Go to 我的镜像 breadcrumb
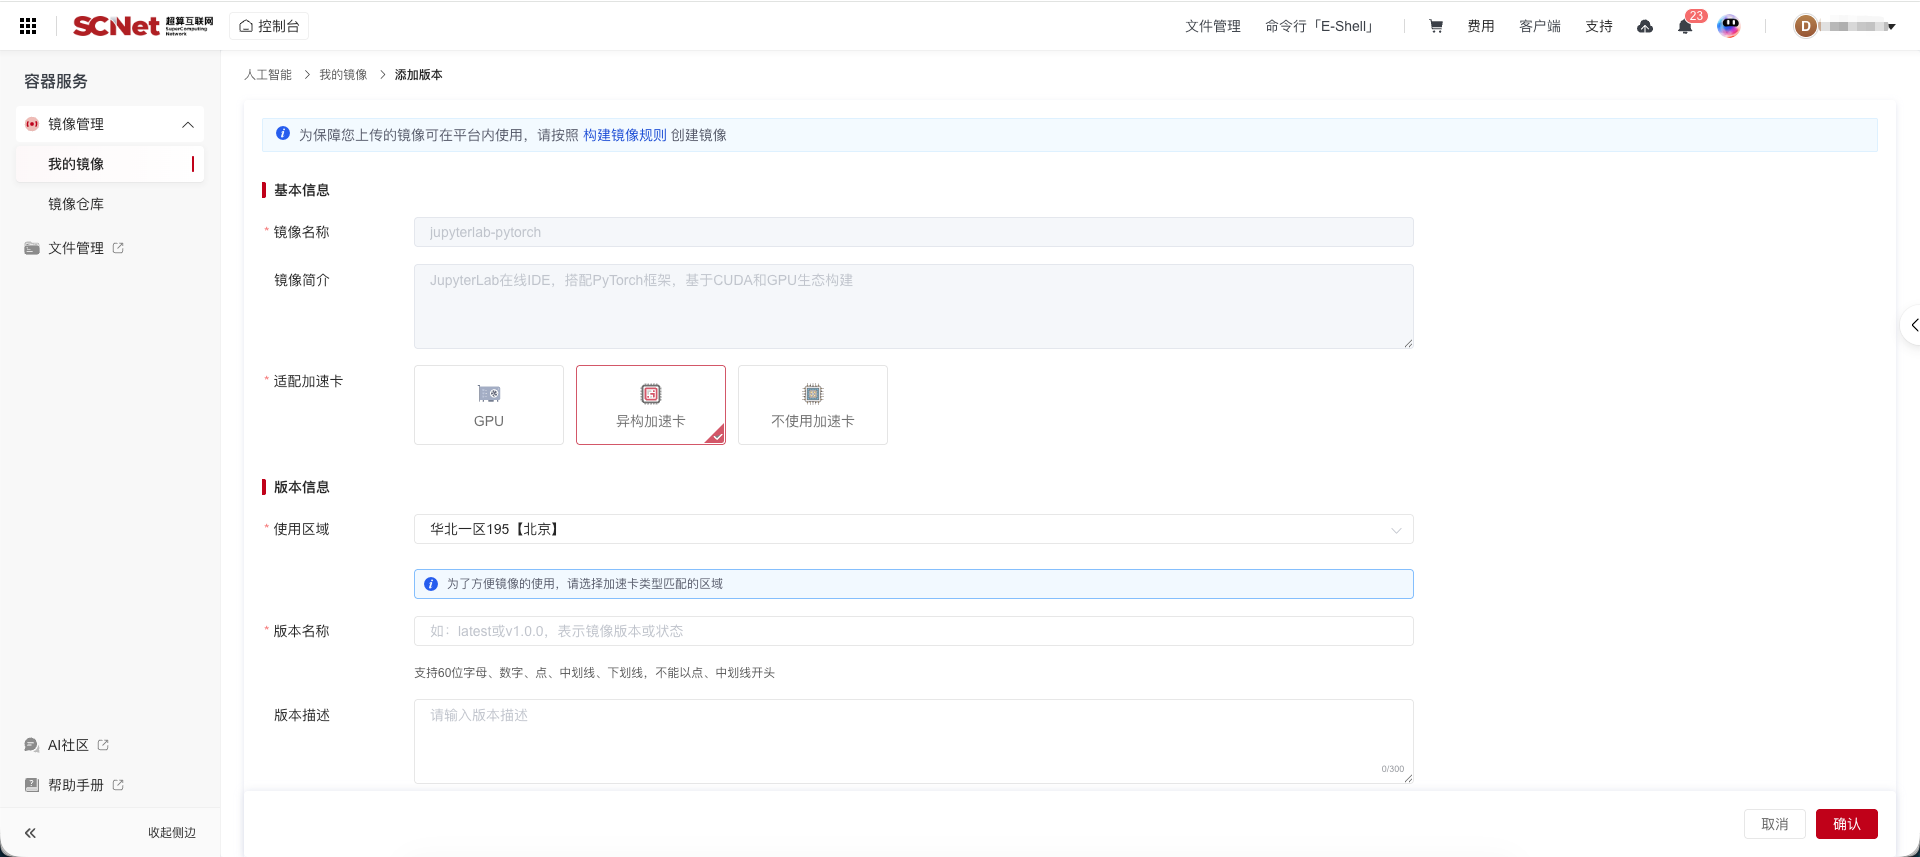Image resolution: width=1920 pixels, height=857 pixels. pos(343,75)
